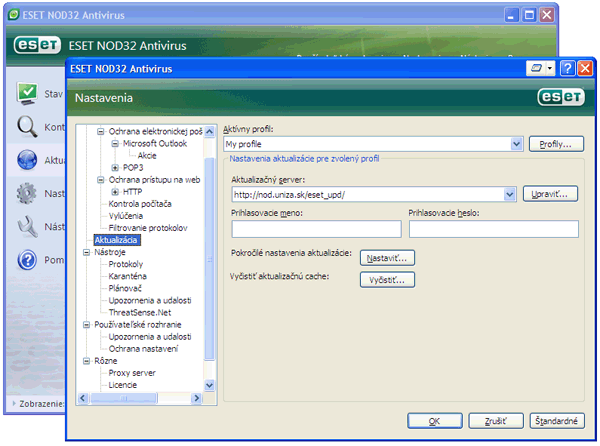
Task: Select Upozornenia a udalosti under Nástroje
Action: click(150, 300)
